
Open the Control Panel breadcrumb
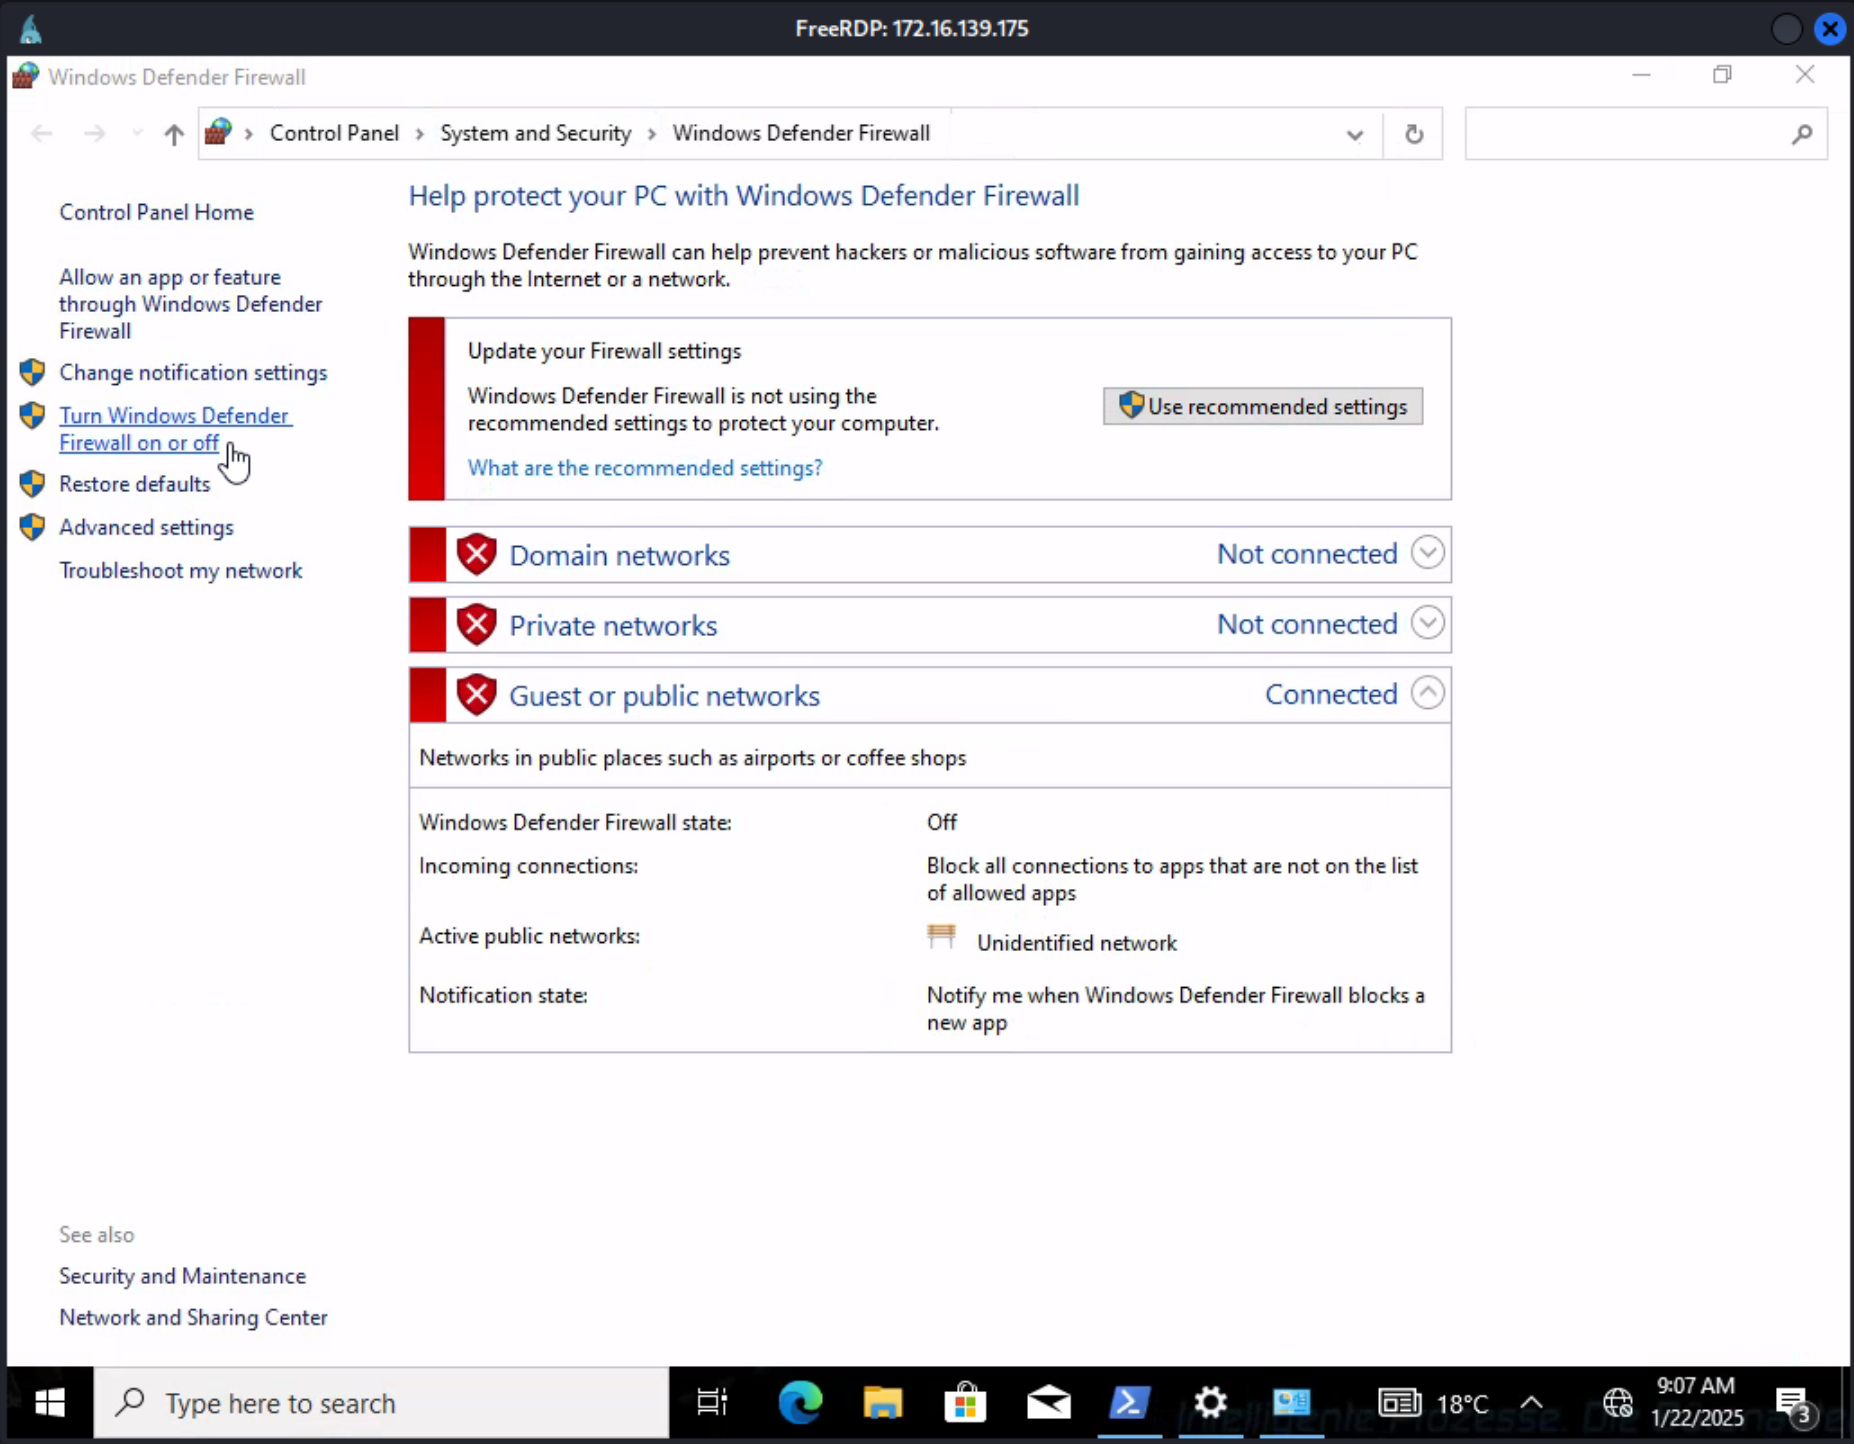point(334,133)
